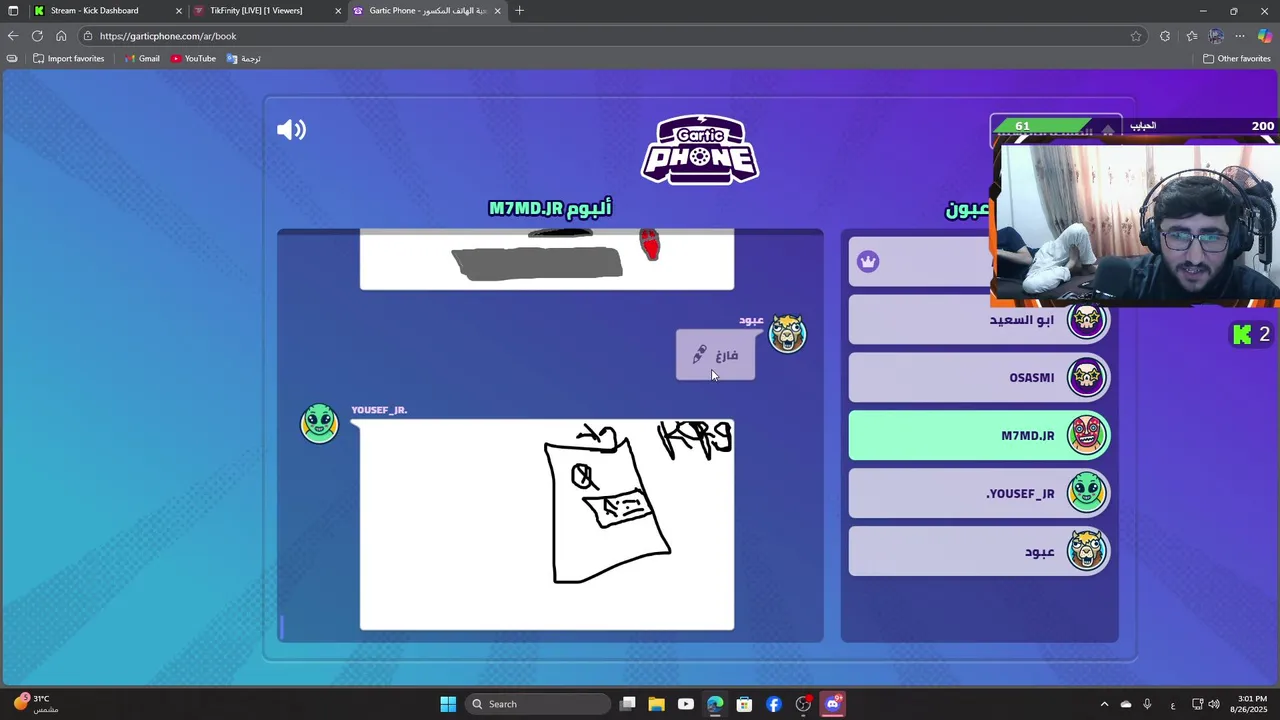Open Other favorites folder
Viewport: 1280px width, 720px height.
click(x=1236, y=59)
